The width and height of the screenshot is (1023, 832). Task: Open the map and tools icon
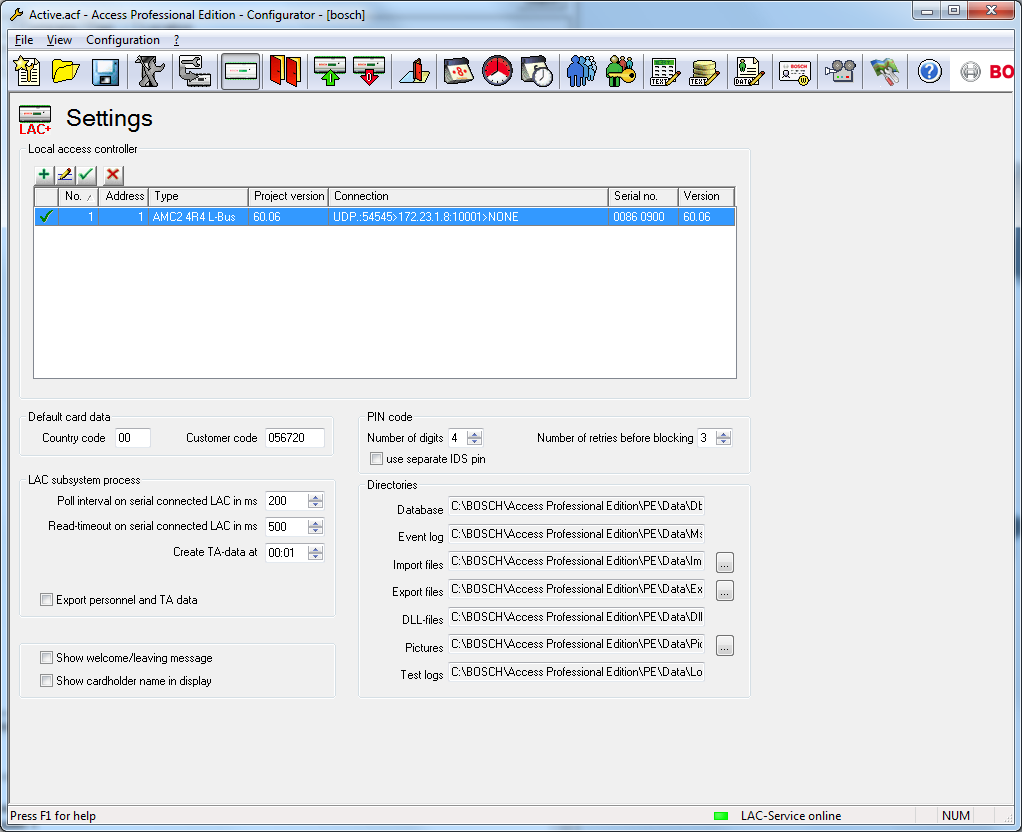(885, 71)
